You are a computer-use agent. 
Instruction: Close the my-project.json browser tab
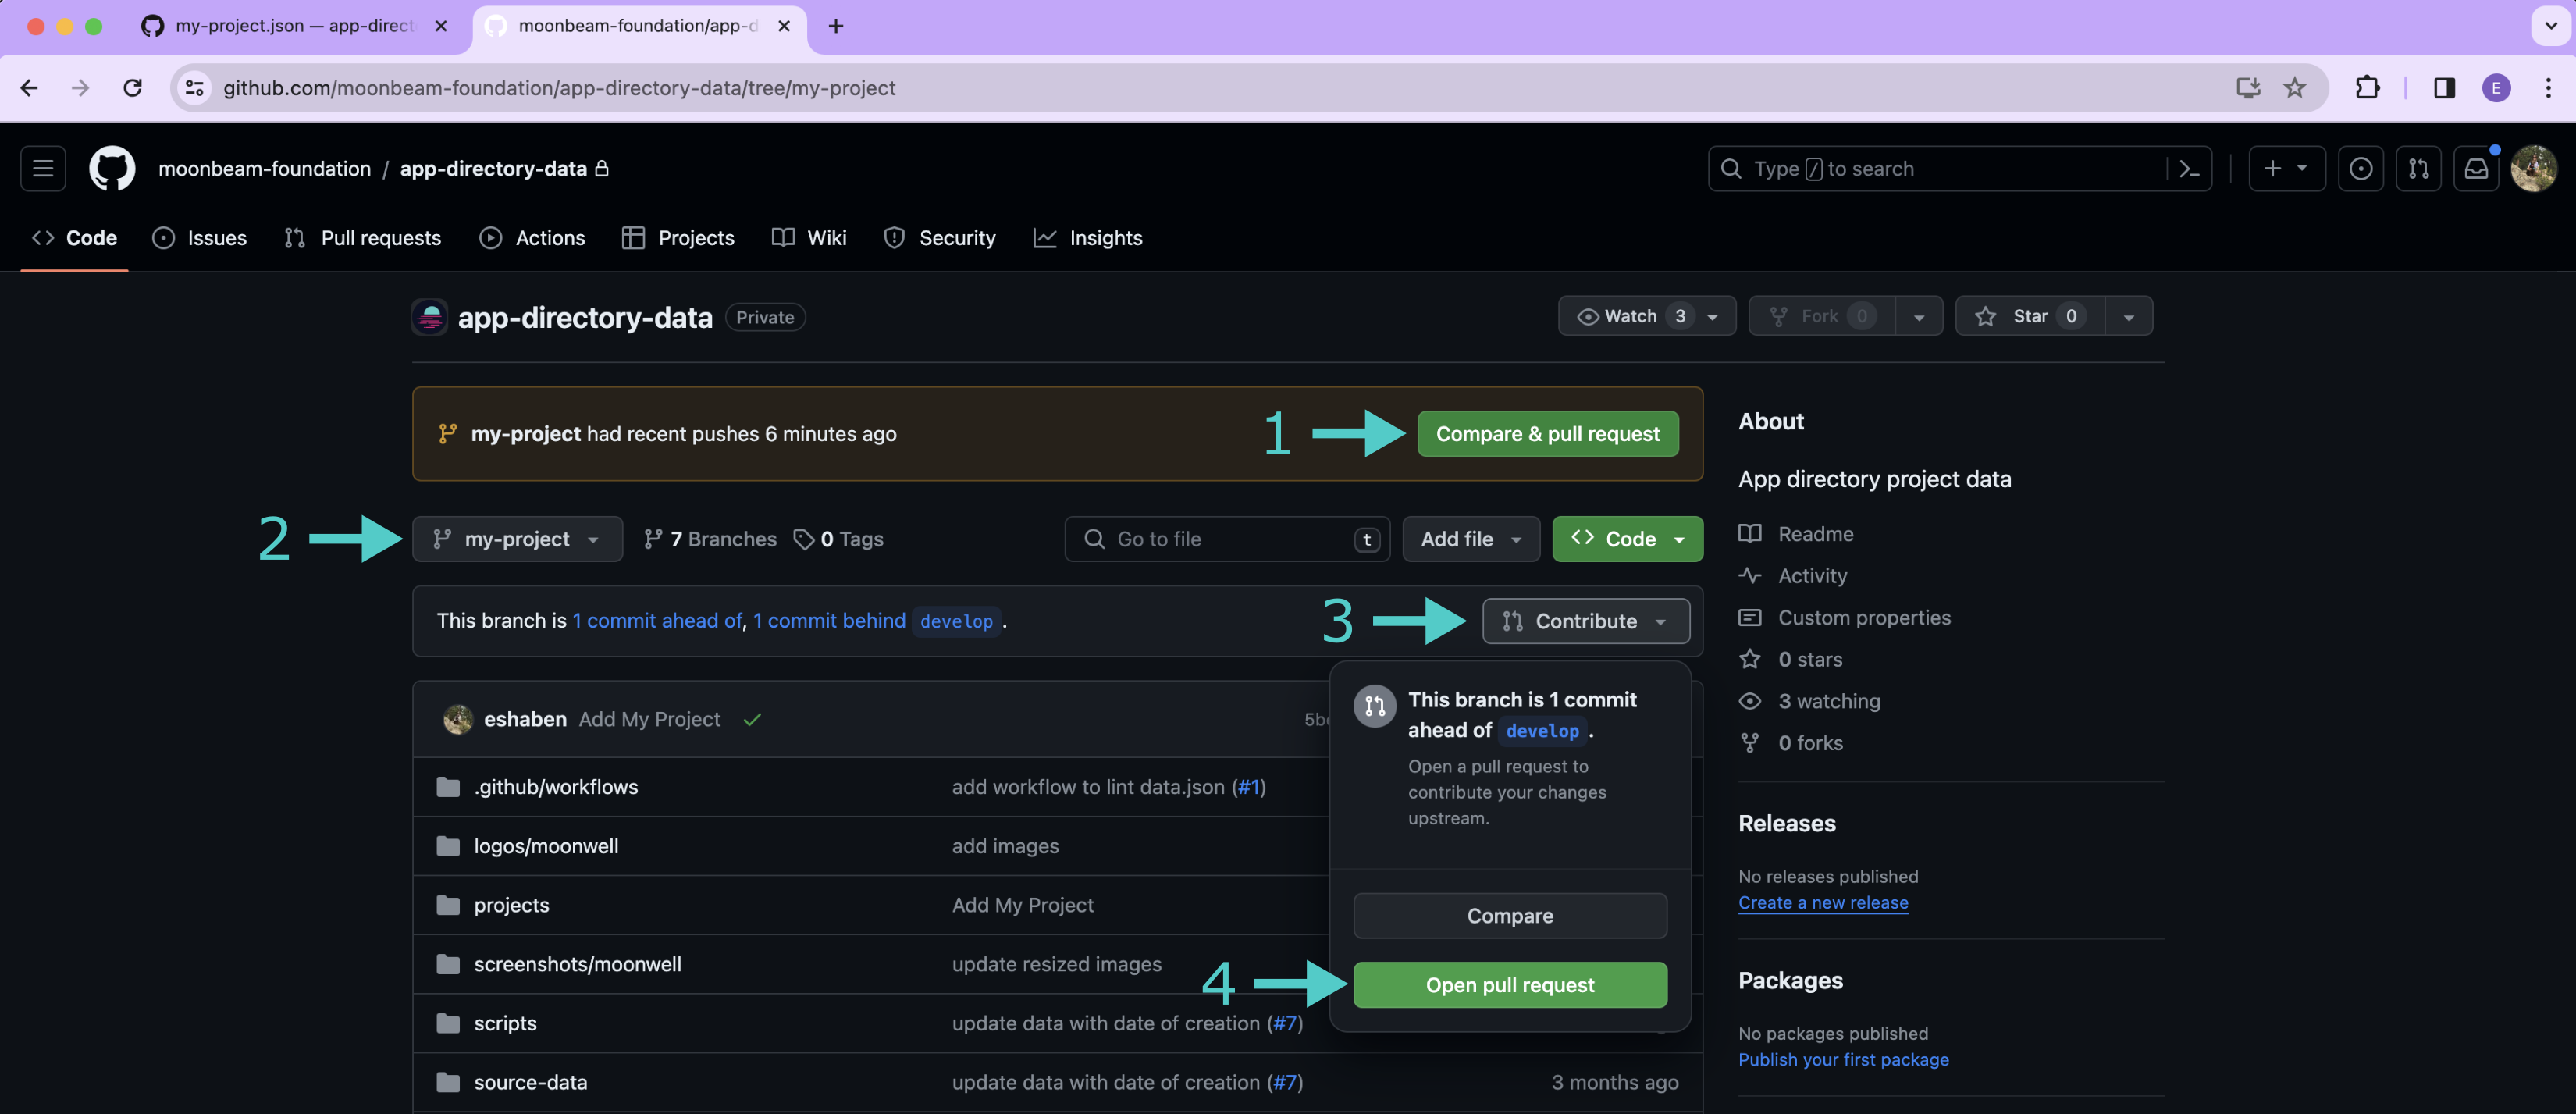pos(441,26)
